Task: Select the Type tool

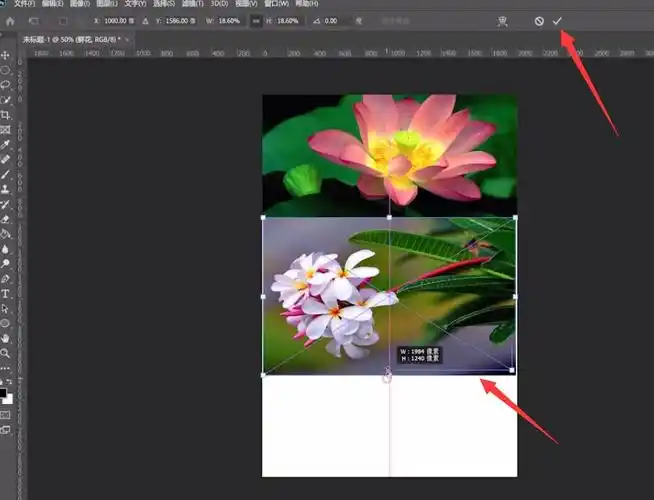Action: pos(6,294)
